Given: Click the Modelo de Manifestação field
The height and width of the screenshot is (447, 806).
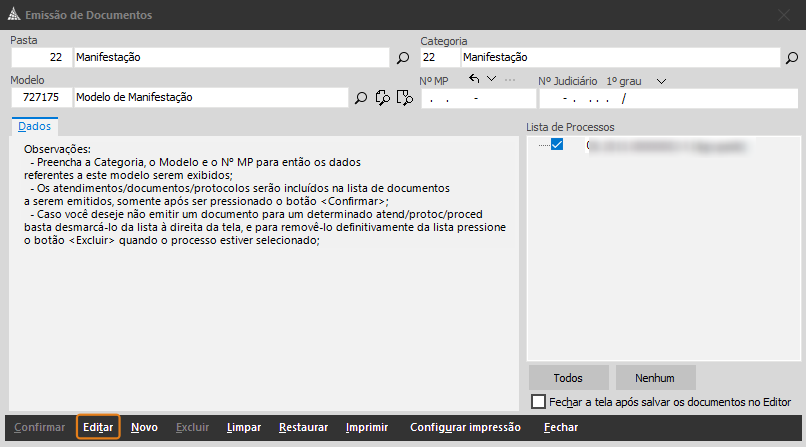Looking at the screenshot, I should (211, 98).
